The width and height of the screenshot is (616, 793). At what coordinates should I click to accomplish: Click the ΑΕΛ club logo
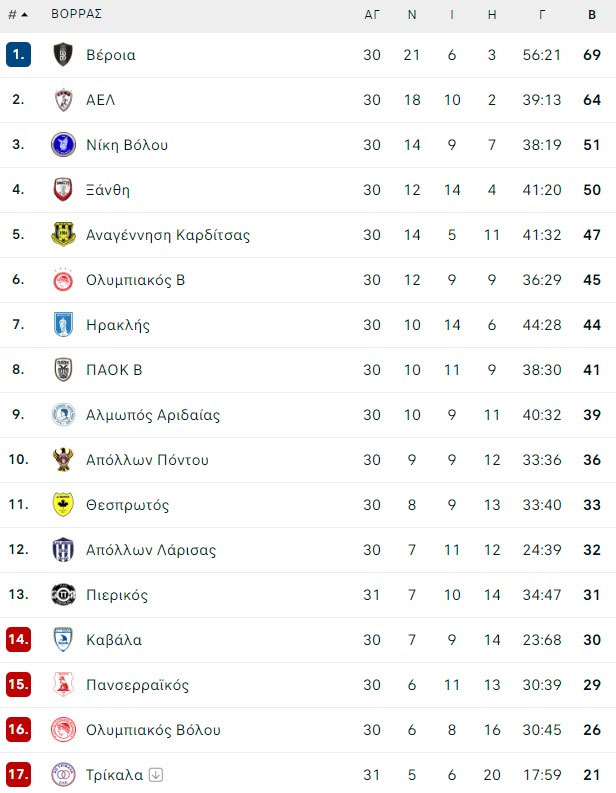pyautogui.click(x=63, y=100)
